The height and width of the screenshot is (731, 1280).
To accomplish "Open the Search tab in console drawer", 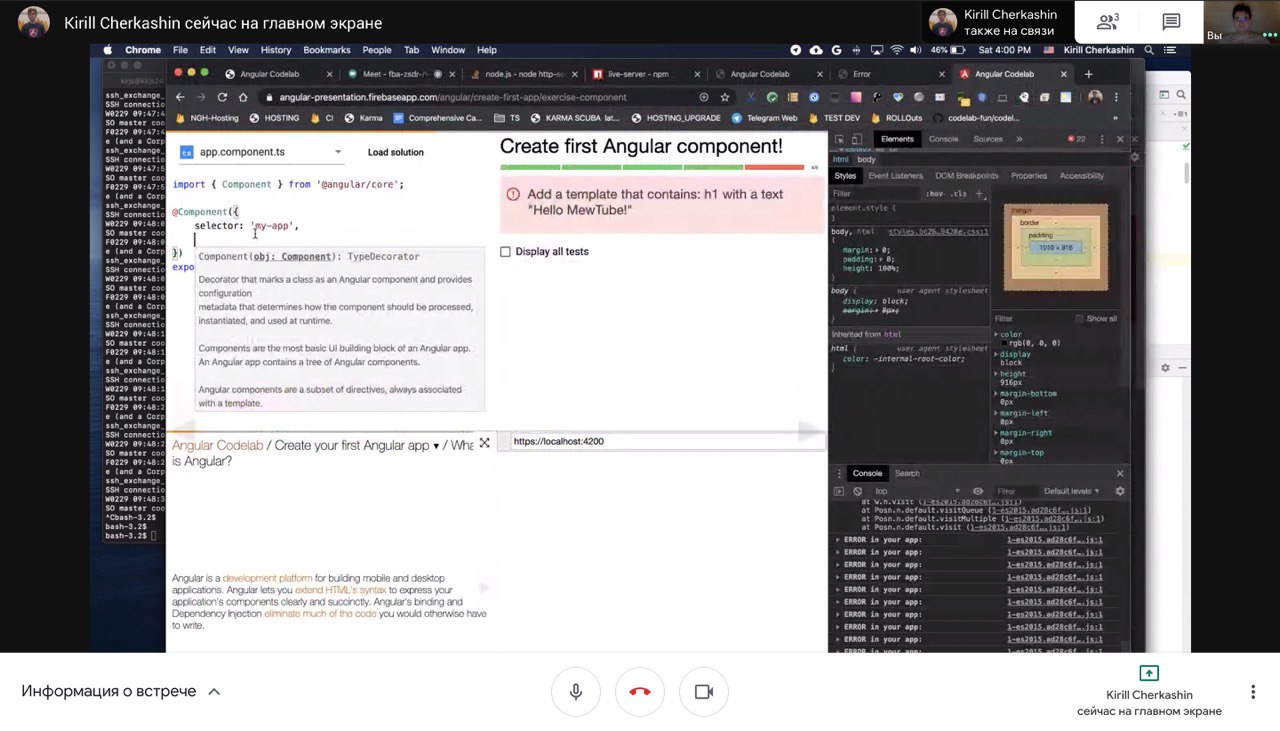I will coord(907,473).
